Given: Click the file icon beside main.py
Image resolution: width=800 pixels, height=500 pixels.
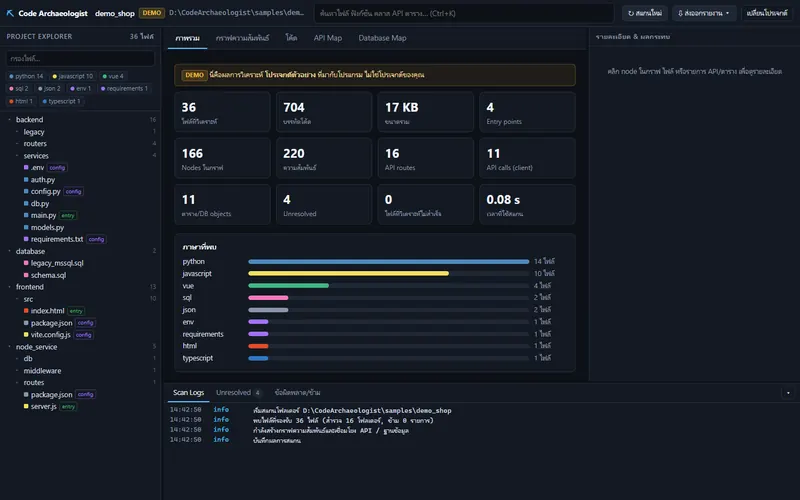Looking at the screenshot, I should point(26,215).
